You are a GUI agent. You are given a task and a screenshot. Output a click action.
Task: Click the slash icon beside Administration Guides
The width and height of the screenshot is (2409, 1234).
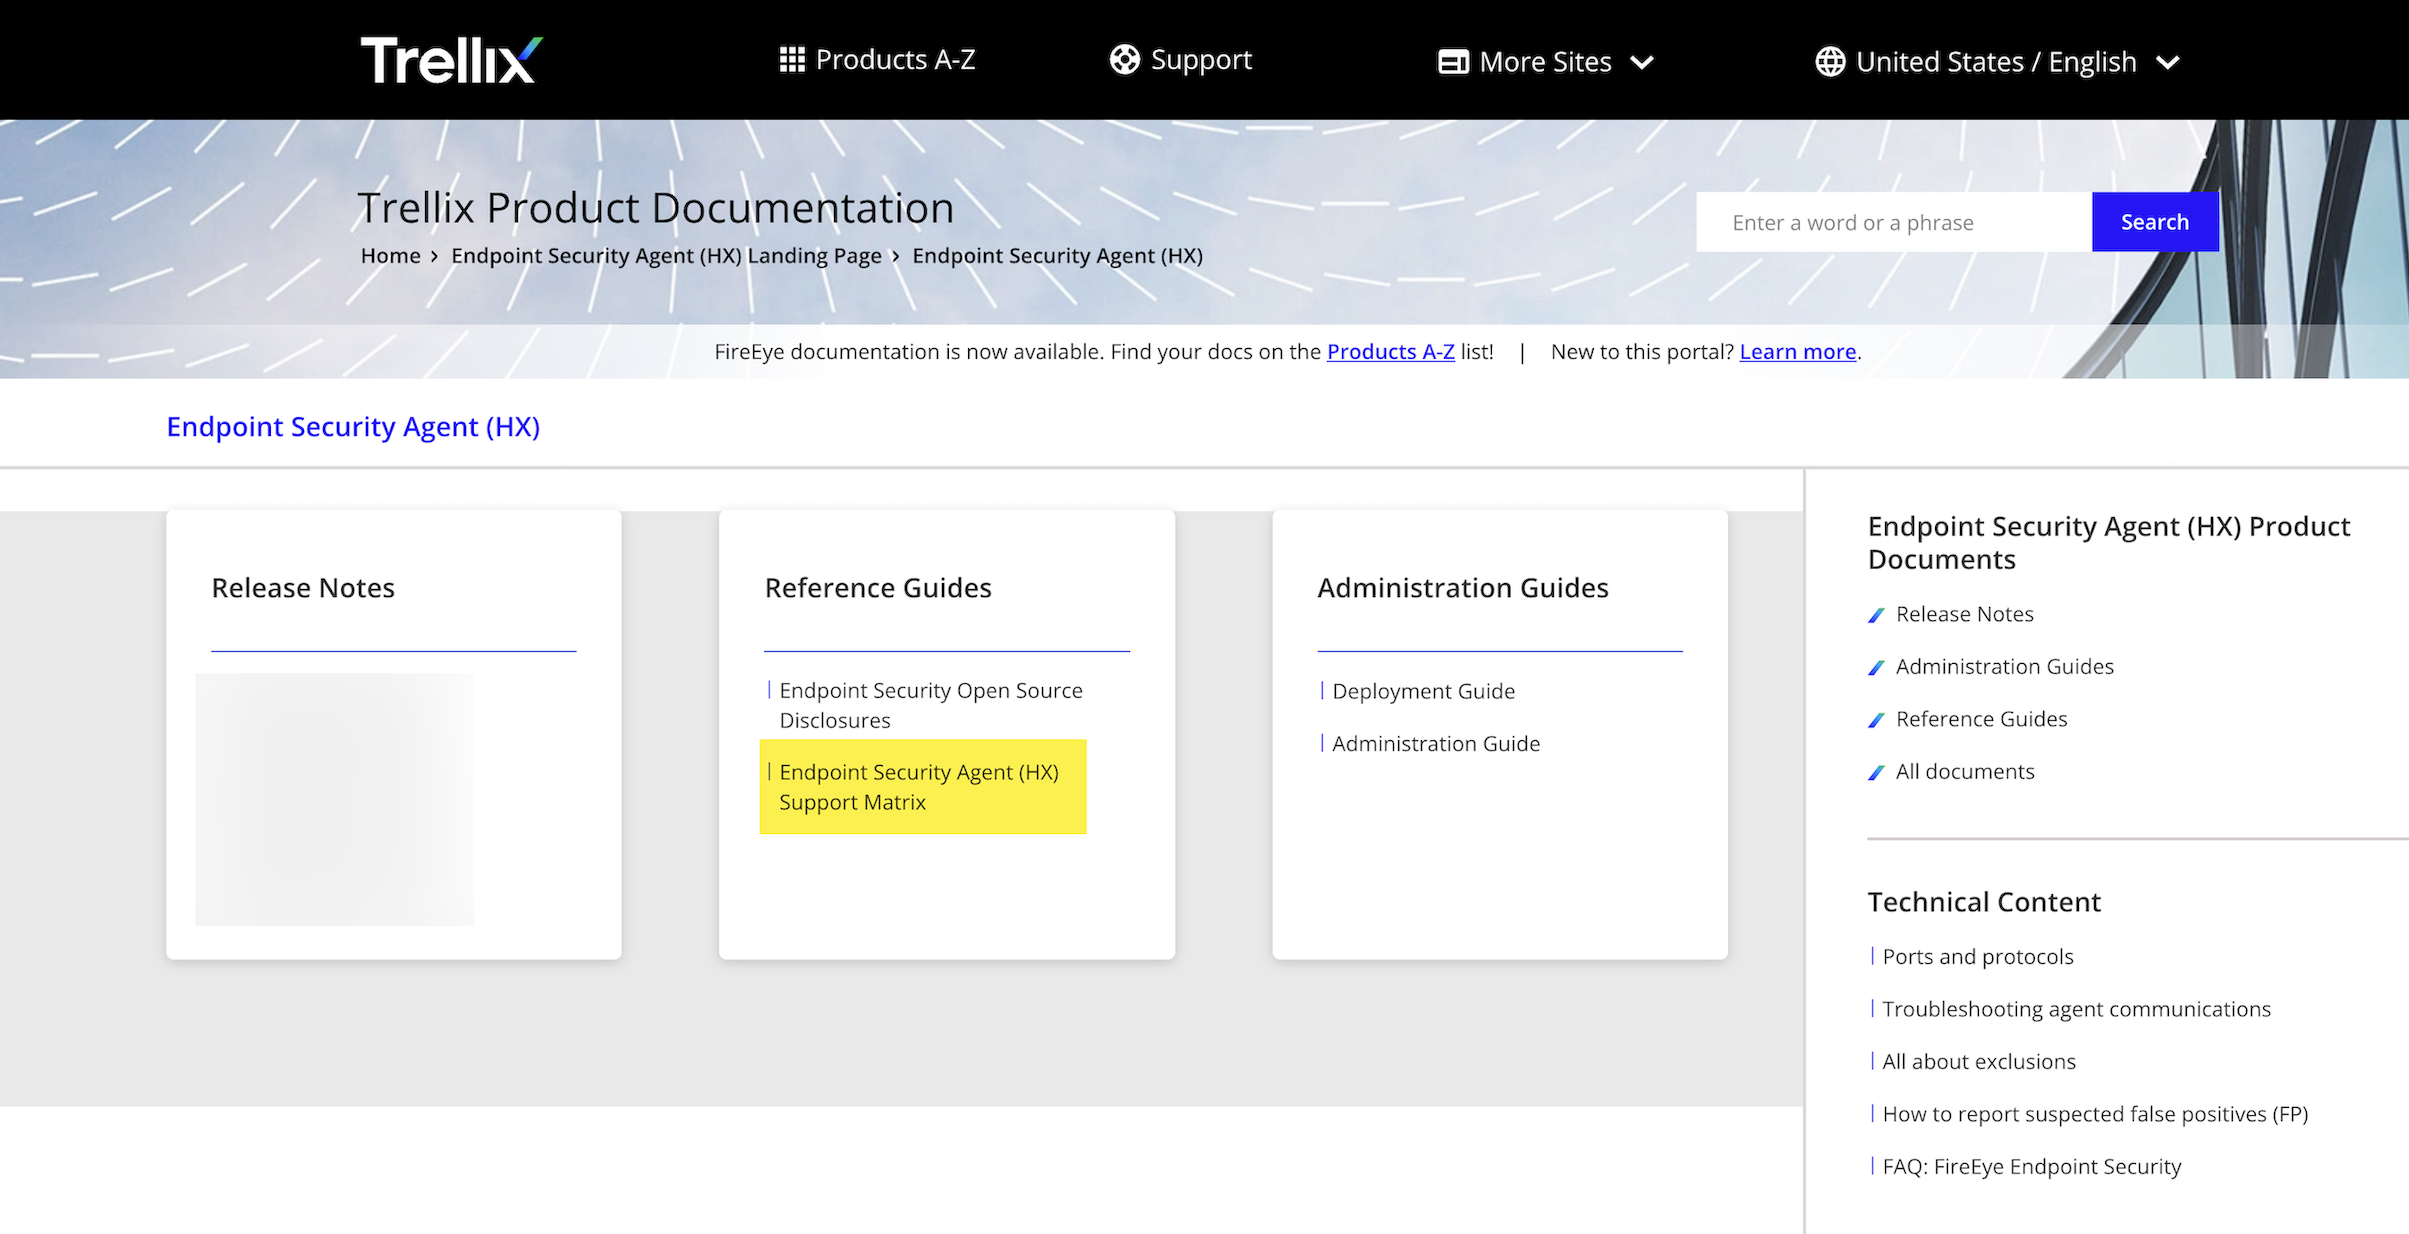coord(1876,668)
